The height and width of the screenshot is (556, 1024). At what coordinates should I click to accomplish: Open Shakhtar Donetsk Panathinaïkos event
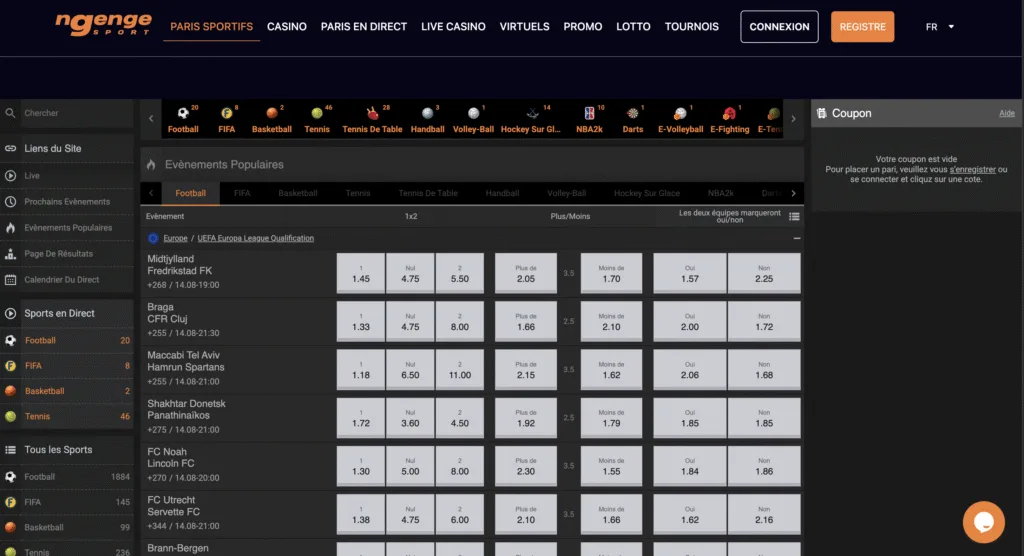pos(187,410)
